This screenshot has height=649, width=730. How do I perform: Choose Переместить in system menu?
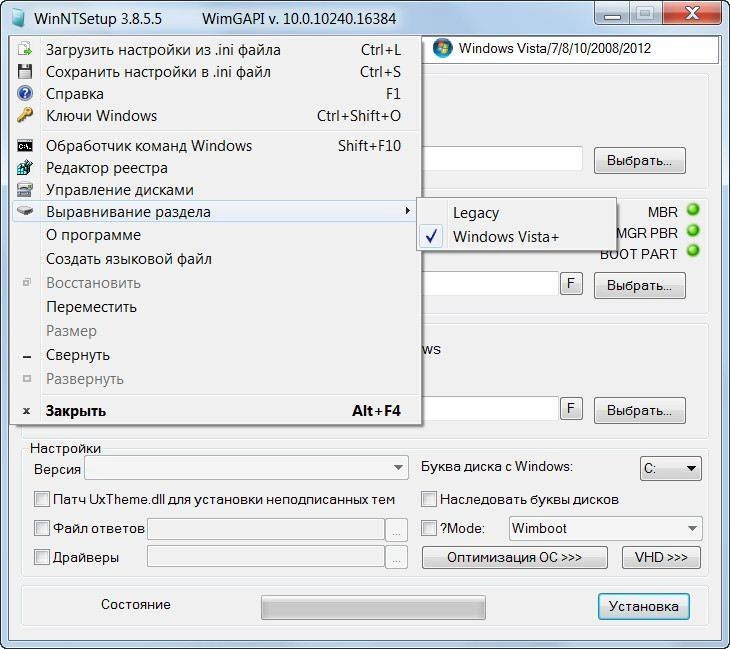pyautogui.click(x=216, y=307)
